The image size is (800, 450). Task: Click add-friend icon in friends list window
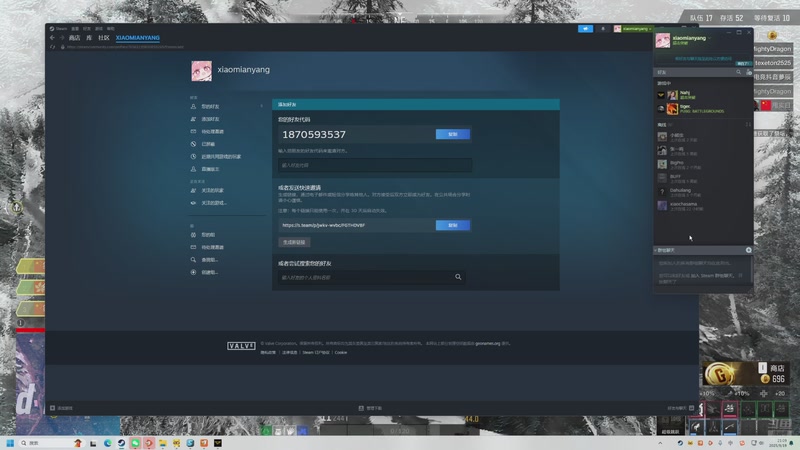click(748, 72)
